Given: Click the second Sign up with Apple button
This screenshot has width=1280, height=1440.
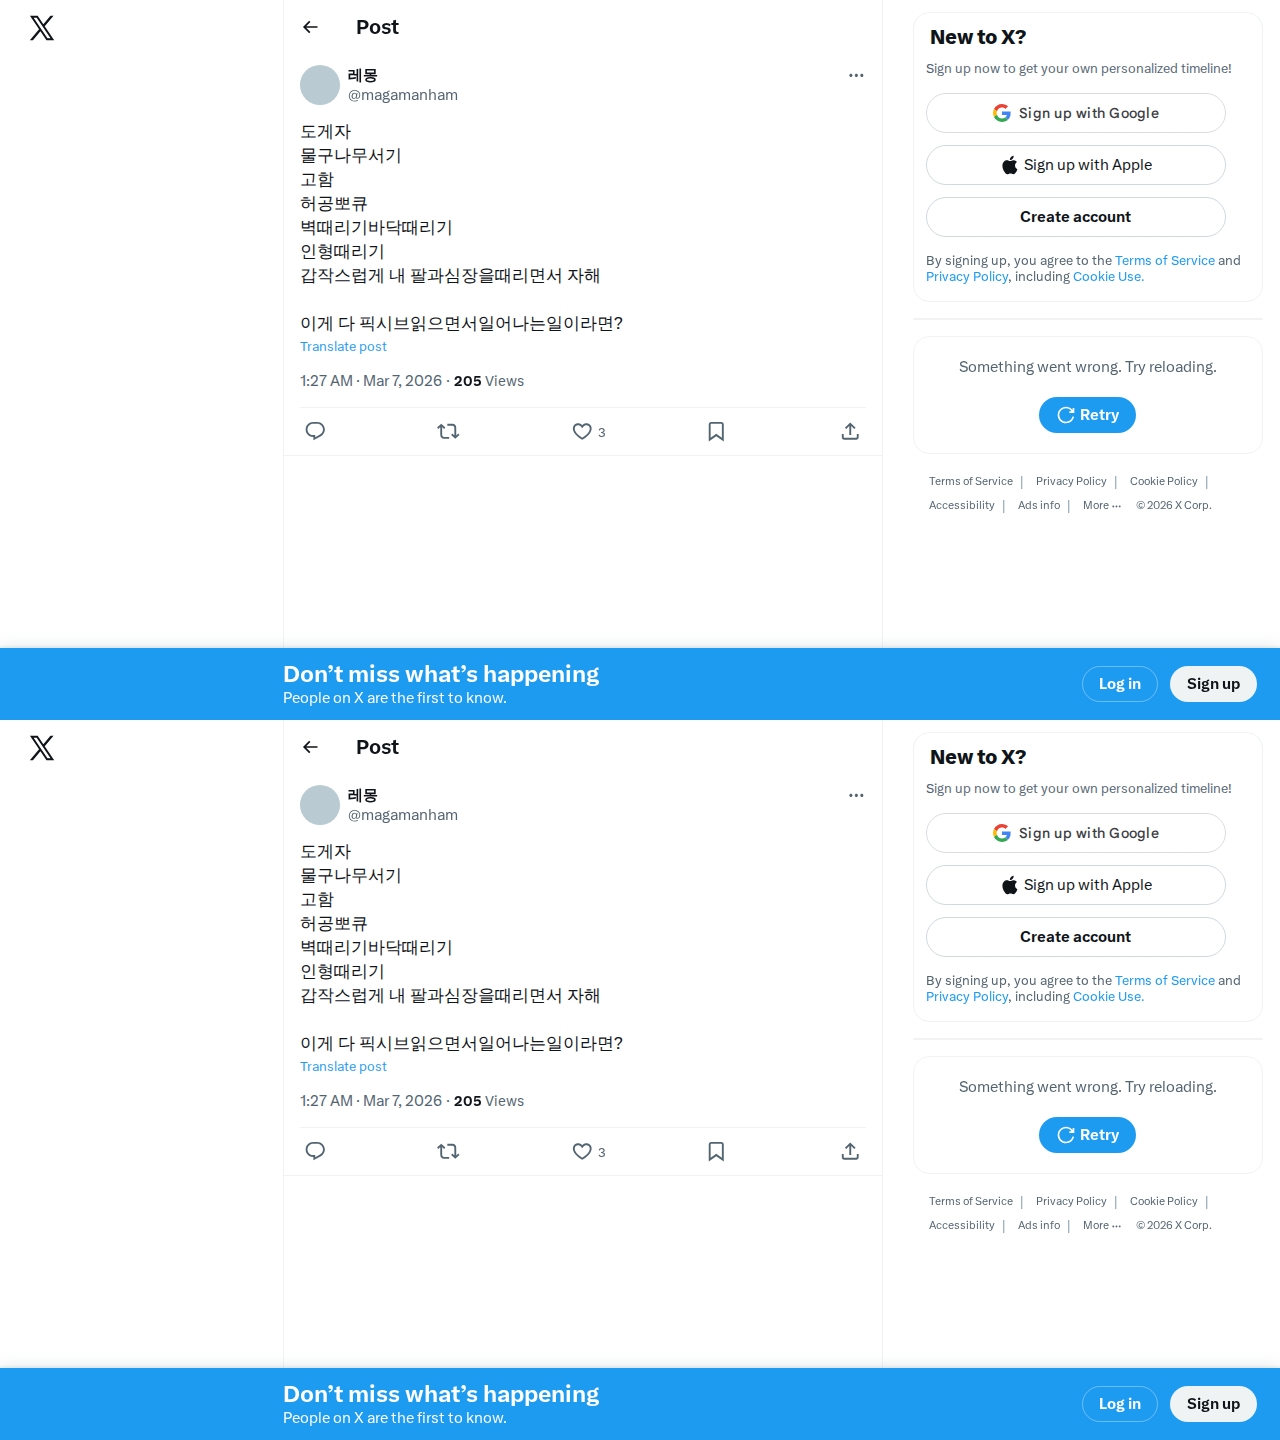Looking at the screenshot, I should 1076,885.
